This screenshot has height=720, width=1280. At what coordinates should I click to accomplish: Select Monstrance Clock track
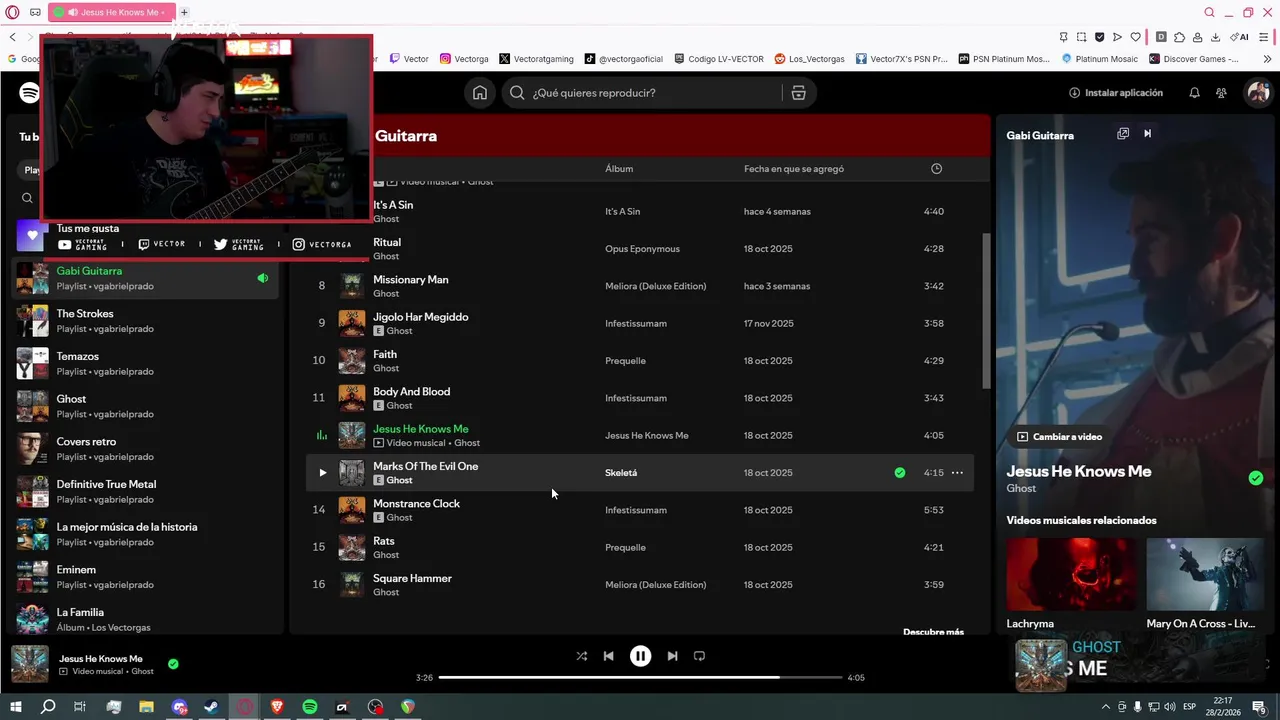click(x=640, y=510)
